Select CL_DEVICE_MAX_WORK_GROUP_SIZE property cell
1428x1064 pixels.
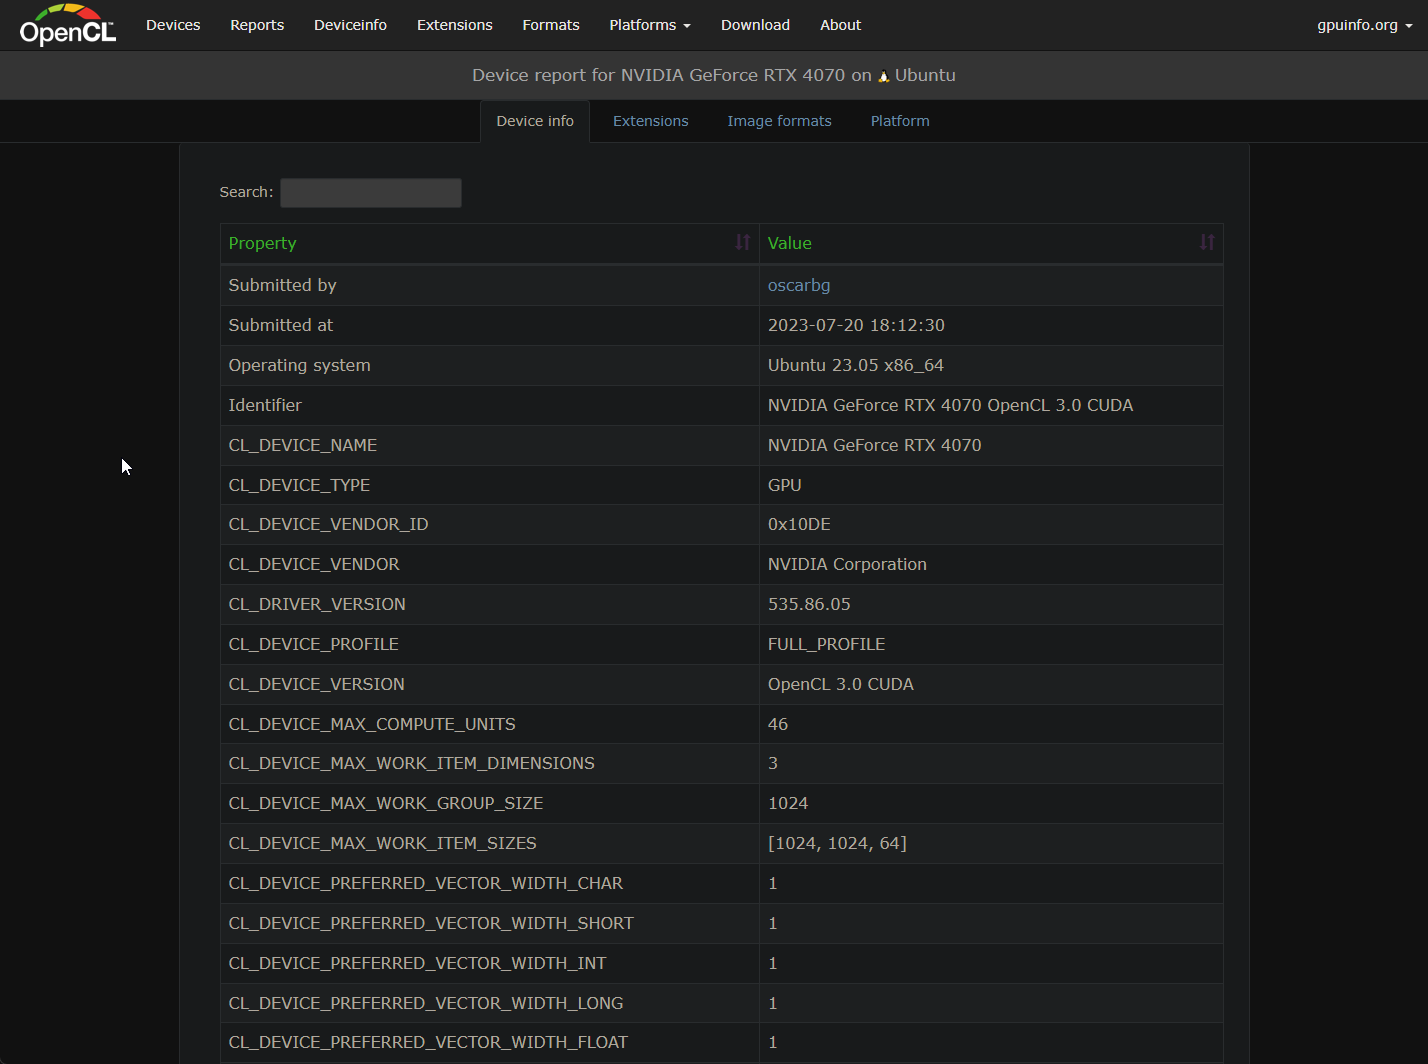point(490,803)
